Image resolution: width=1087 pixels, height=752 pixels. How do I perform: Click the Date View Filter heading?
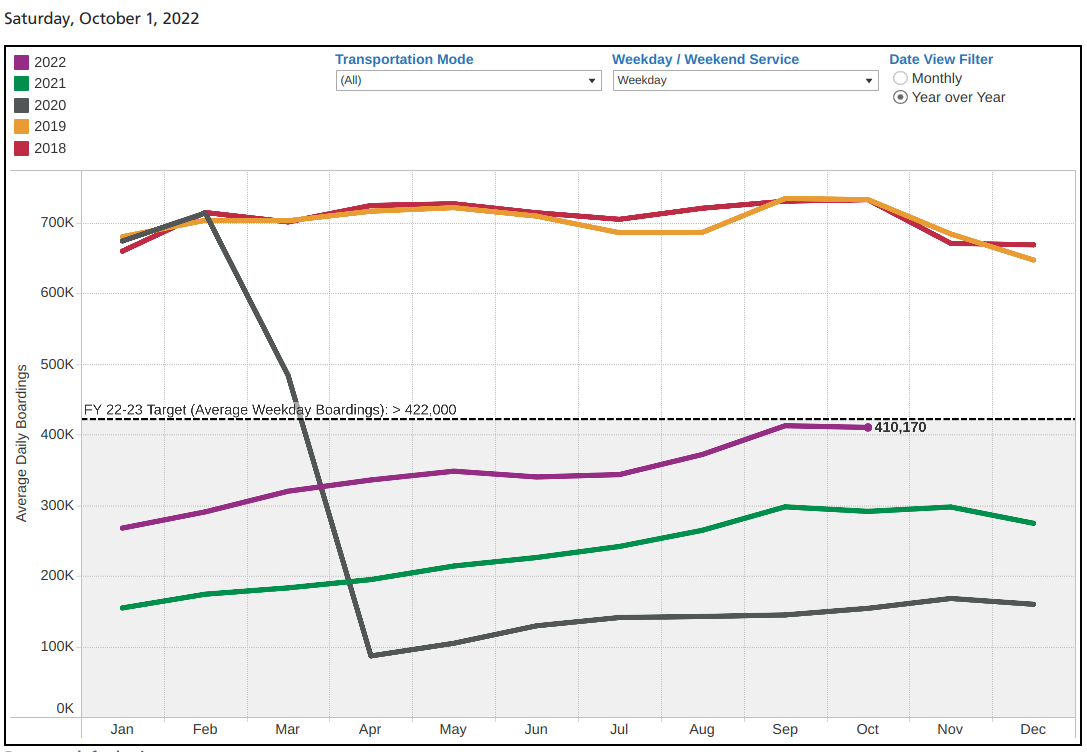(941, 59)
